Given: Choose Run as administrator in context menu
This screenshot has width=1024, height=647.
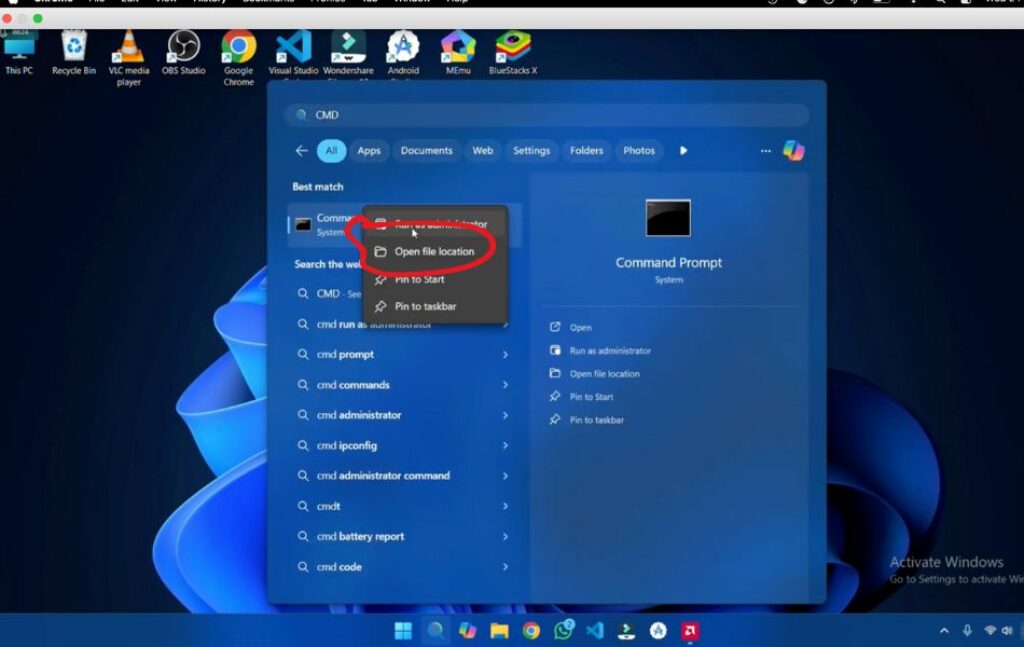Looking at the screenshot, I should [436, 224].
